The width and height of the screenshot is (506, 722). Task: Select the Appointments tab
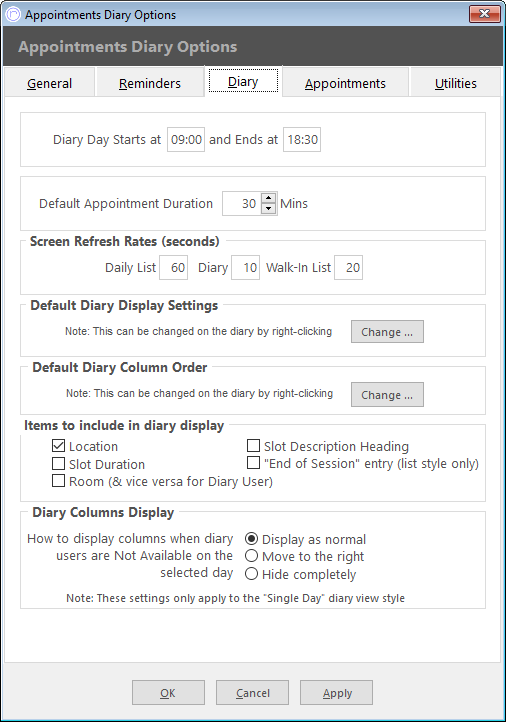(x=345, y=83)
